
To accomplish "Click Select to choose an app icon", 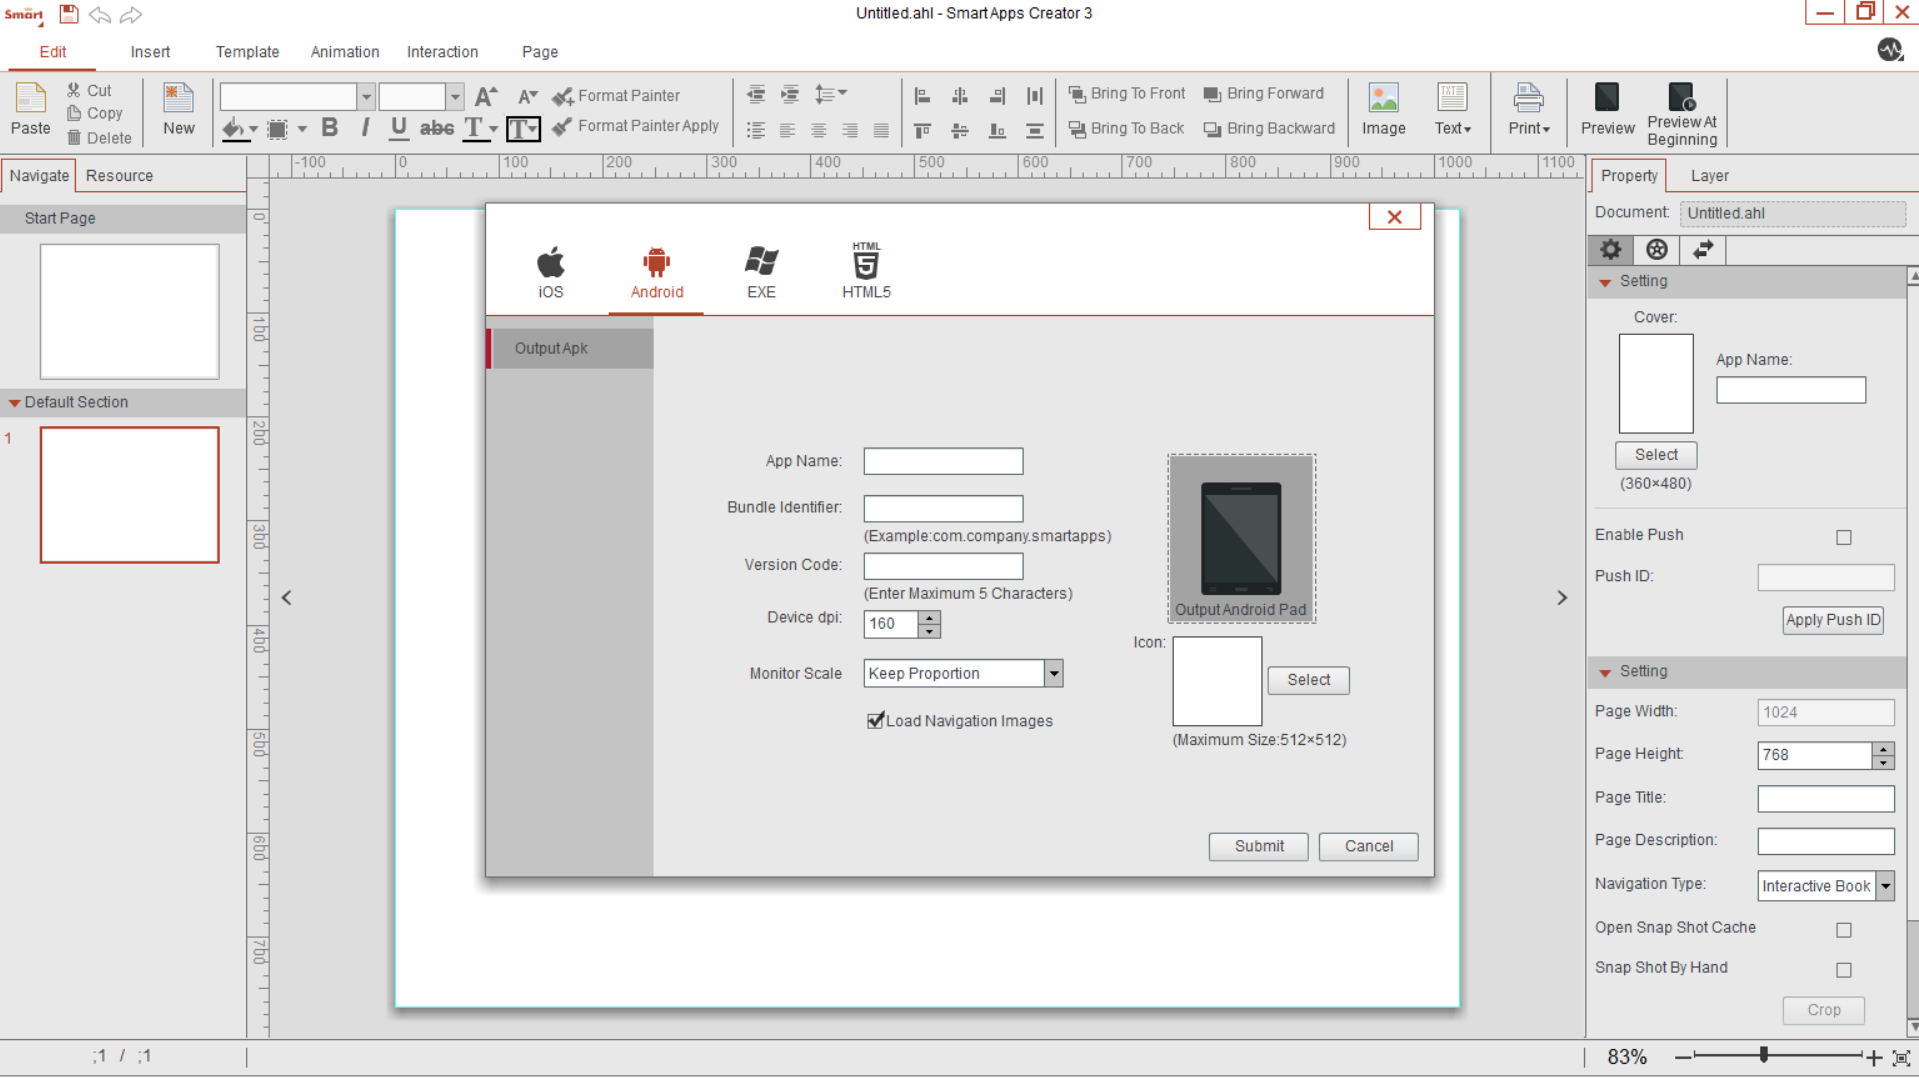I will click(1308, 680).
